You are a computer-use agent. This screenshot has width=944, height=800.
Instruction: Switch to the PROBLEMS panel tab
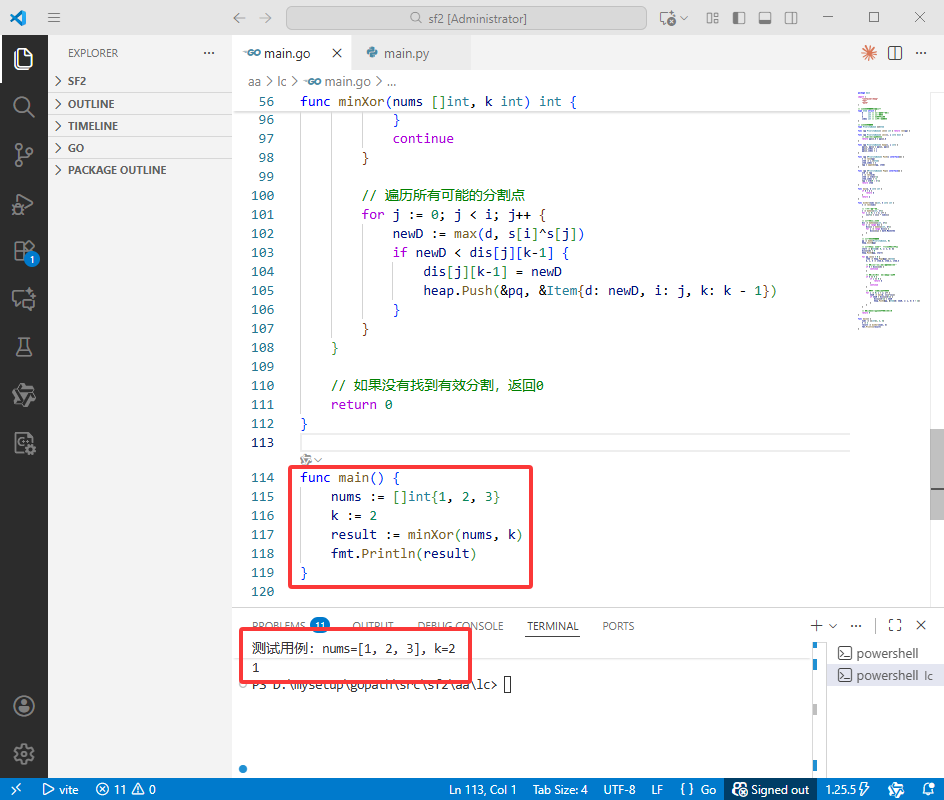click(x=290, y=626)
